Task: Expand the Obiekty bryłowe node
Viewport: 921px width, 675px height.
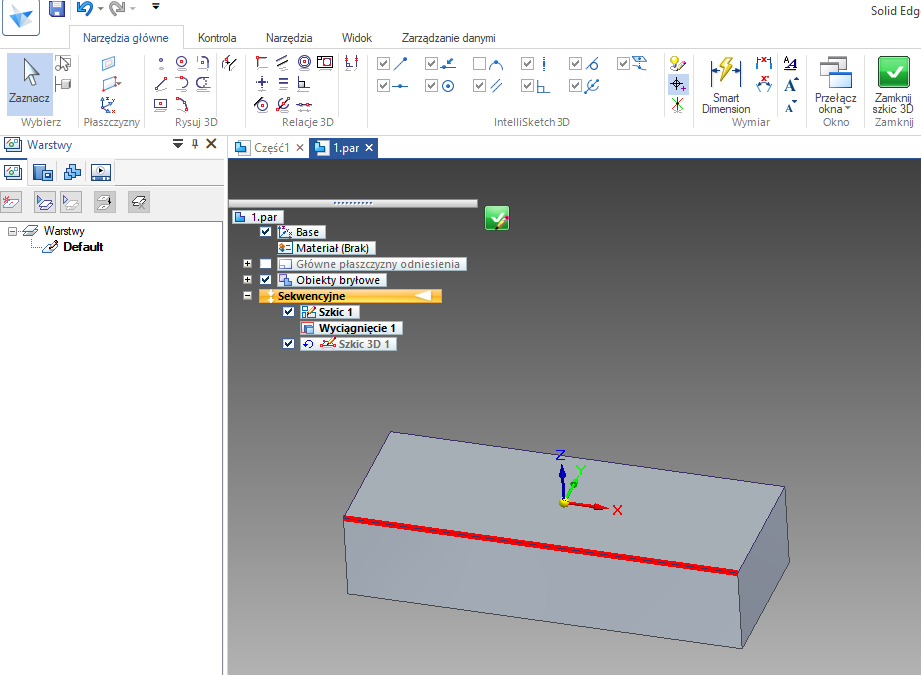Action: point(247,280)
